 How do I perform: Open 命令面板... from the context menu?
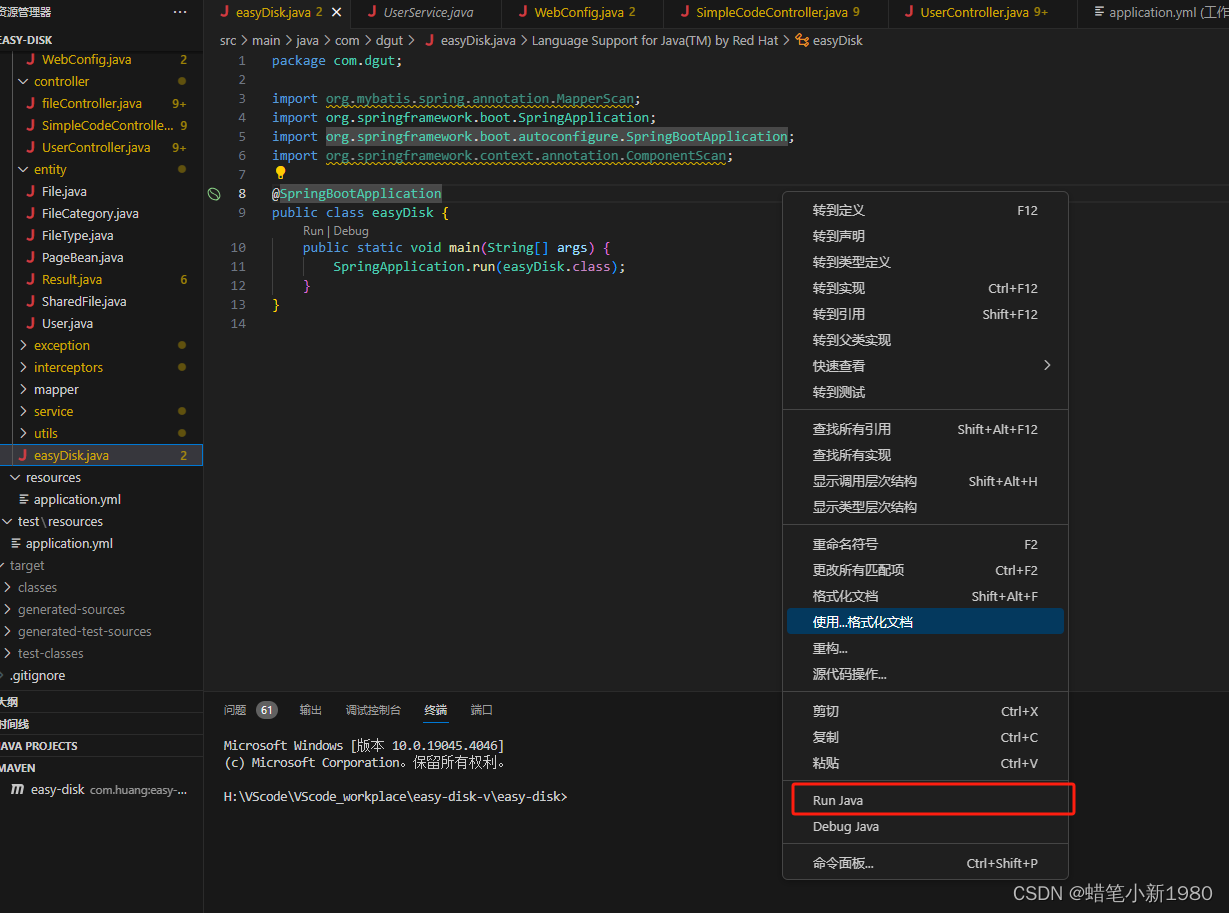click(925, 864)
